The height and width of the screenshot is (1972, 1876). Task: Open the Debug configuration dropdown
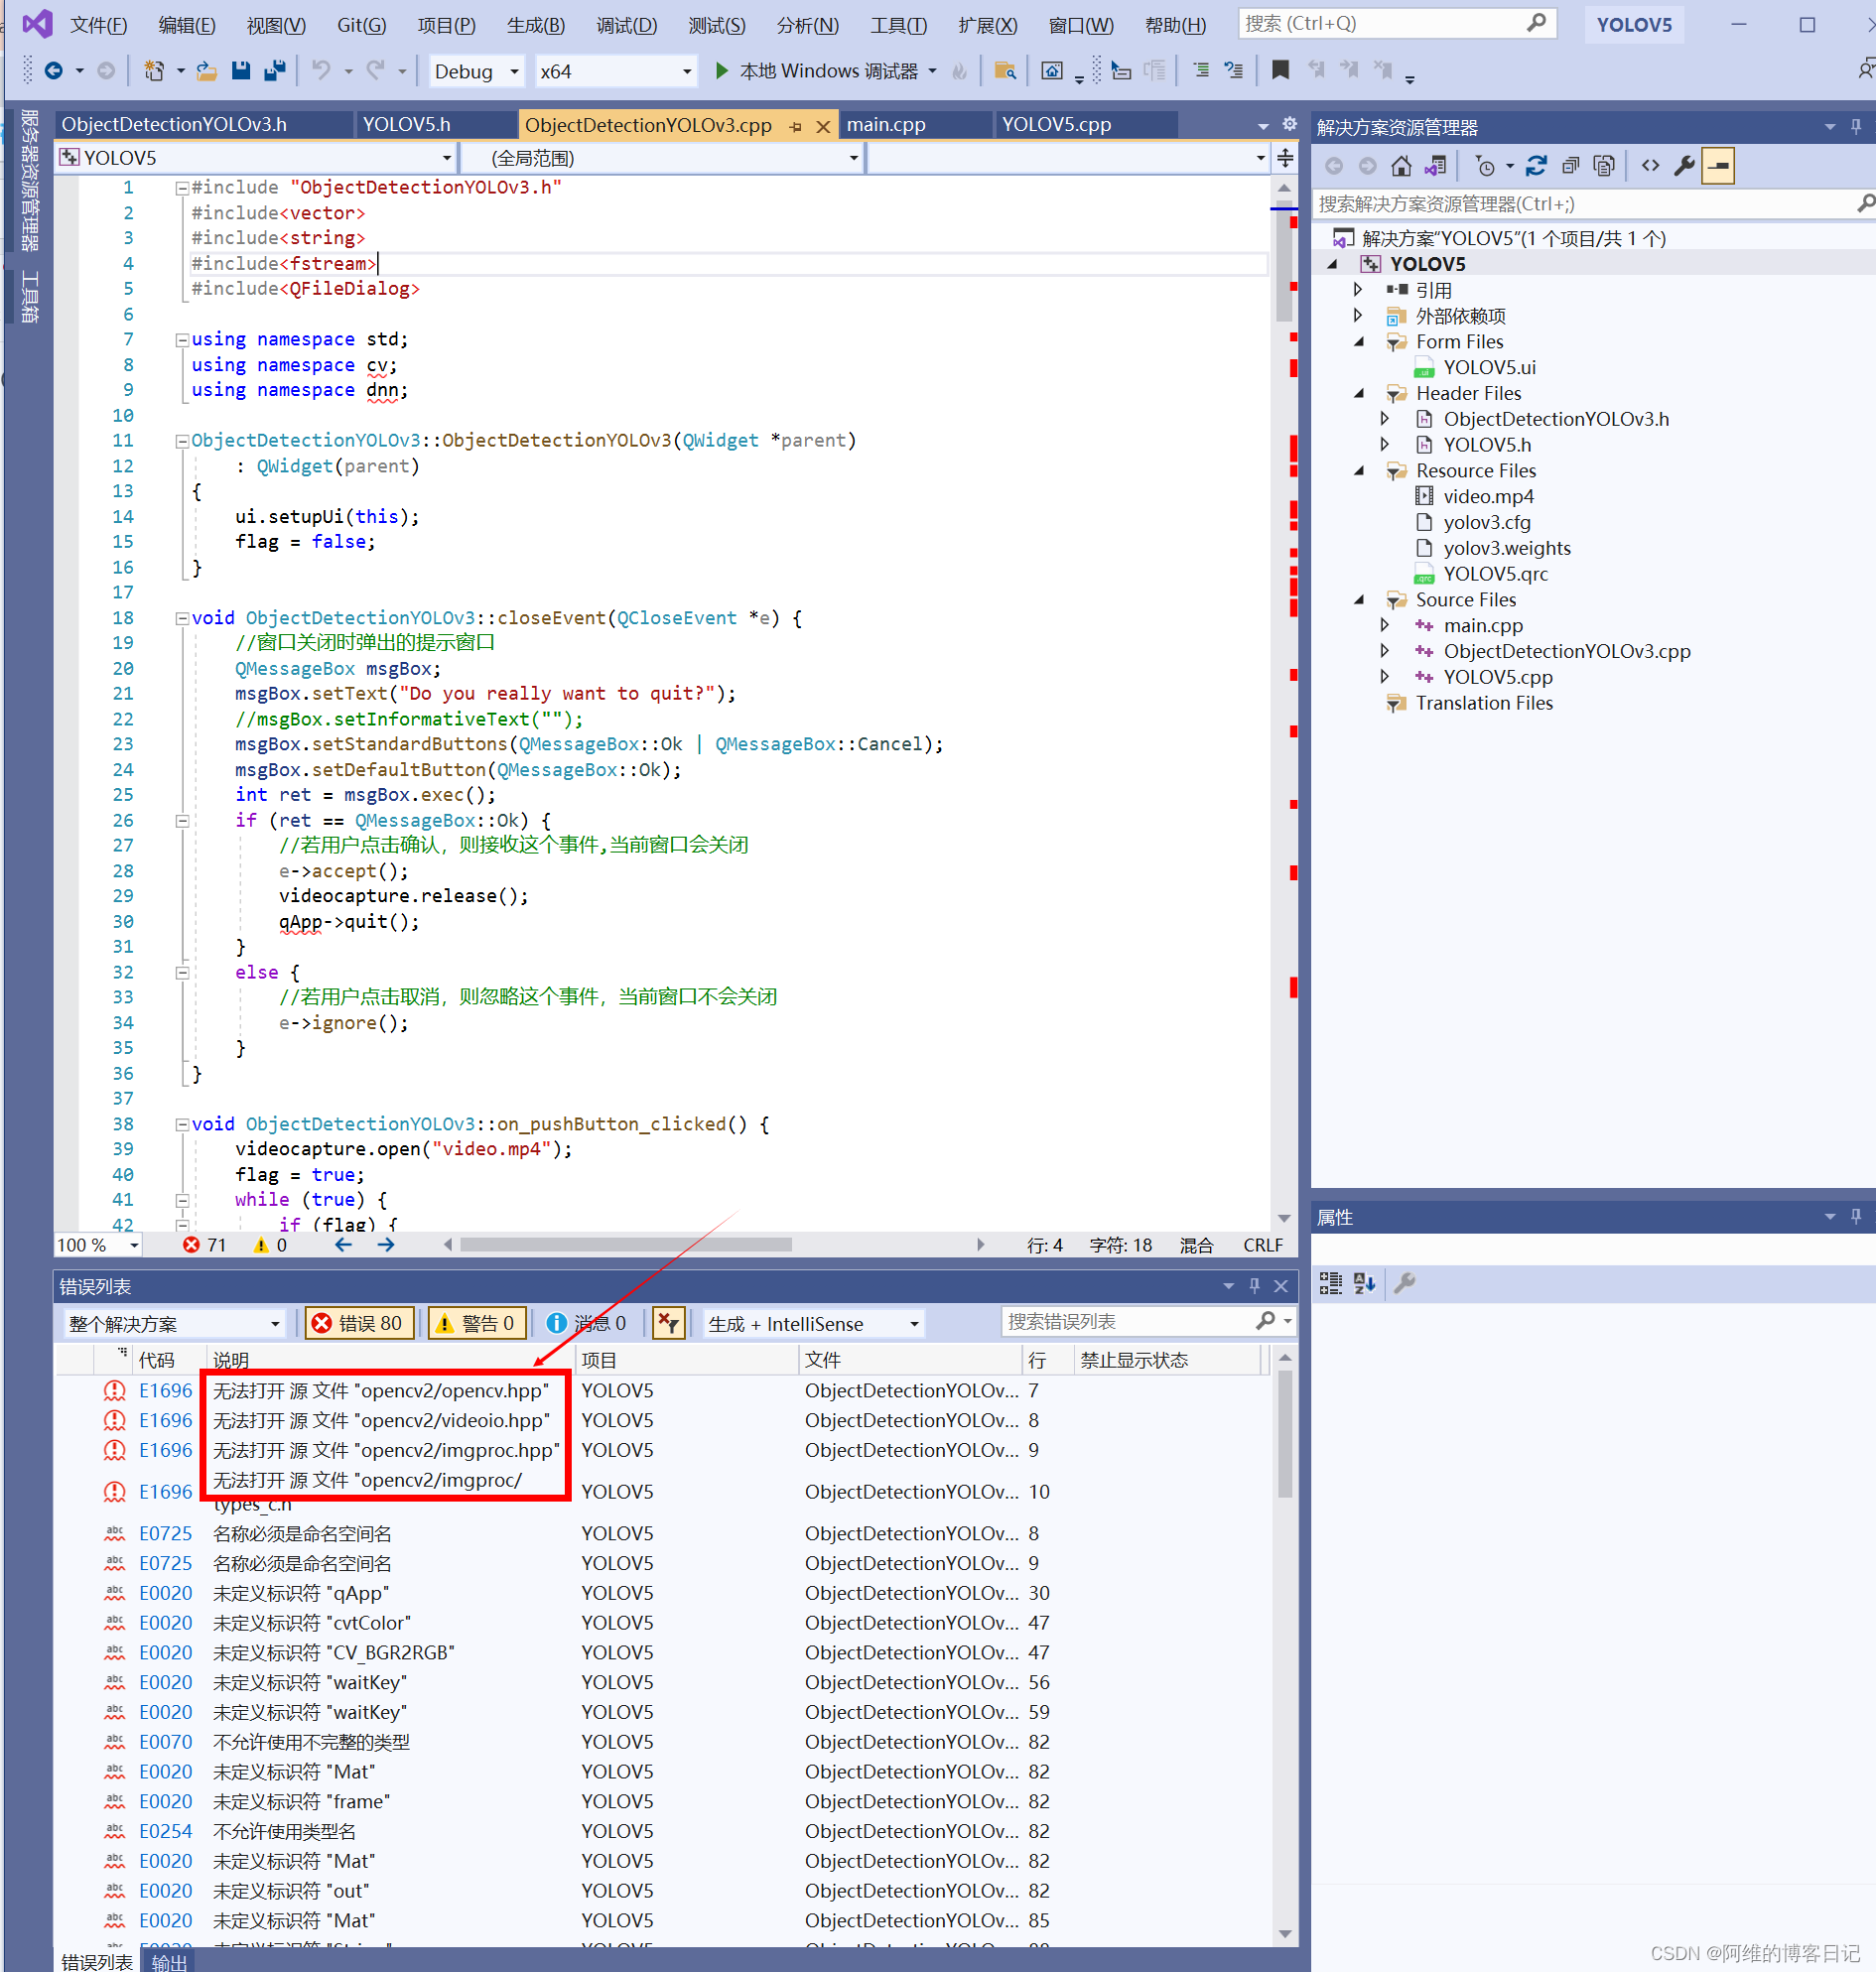click(476, 71)
